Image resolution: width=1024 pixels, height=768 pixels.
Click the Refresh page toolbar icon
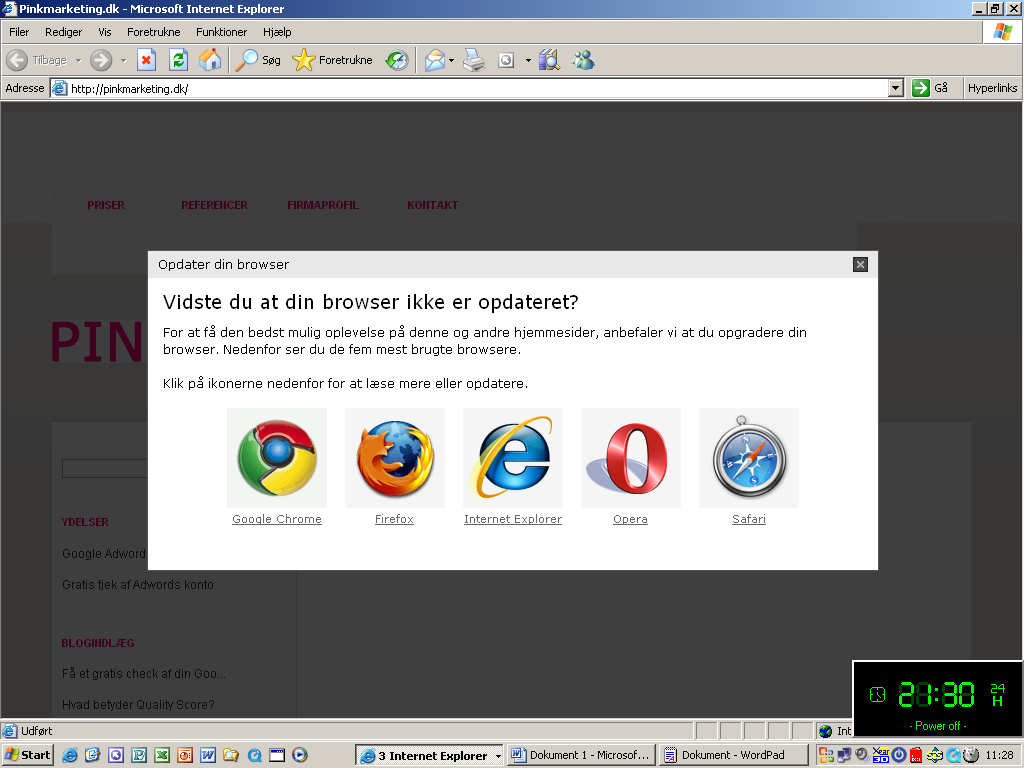click(178, 60)
